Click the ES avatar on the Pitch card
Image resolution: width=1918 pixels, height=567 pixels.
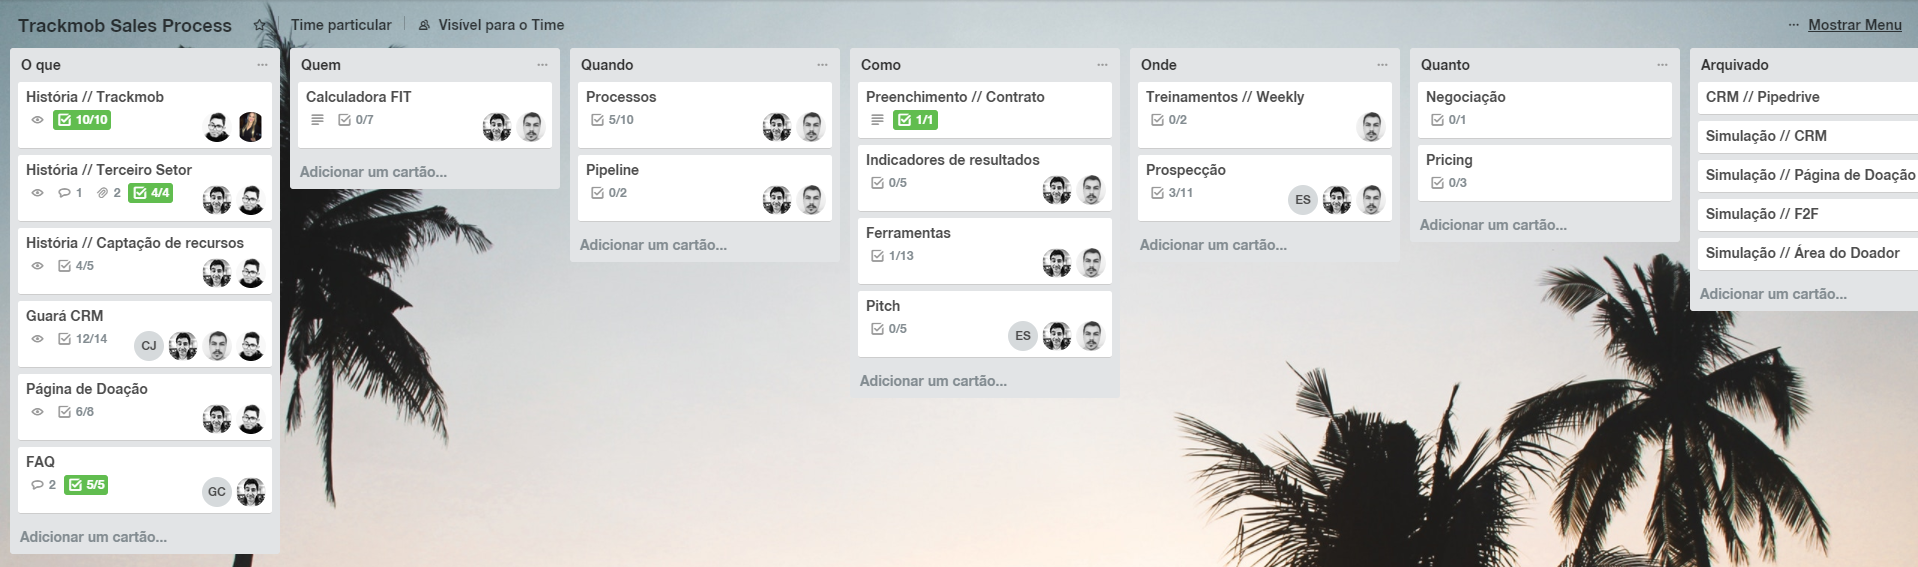pos(1022,336)
